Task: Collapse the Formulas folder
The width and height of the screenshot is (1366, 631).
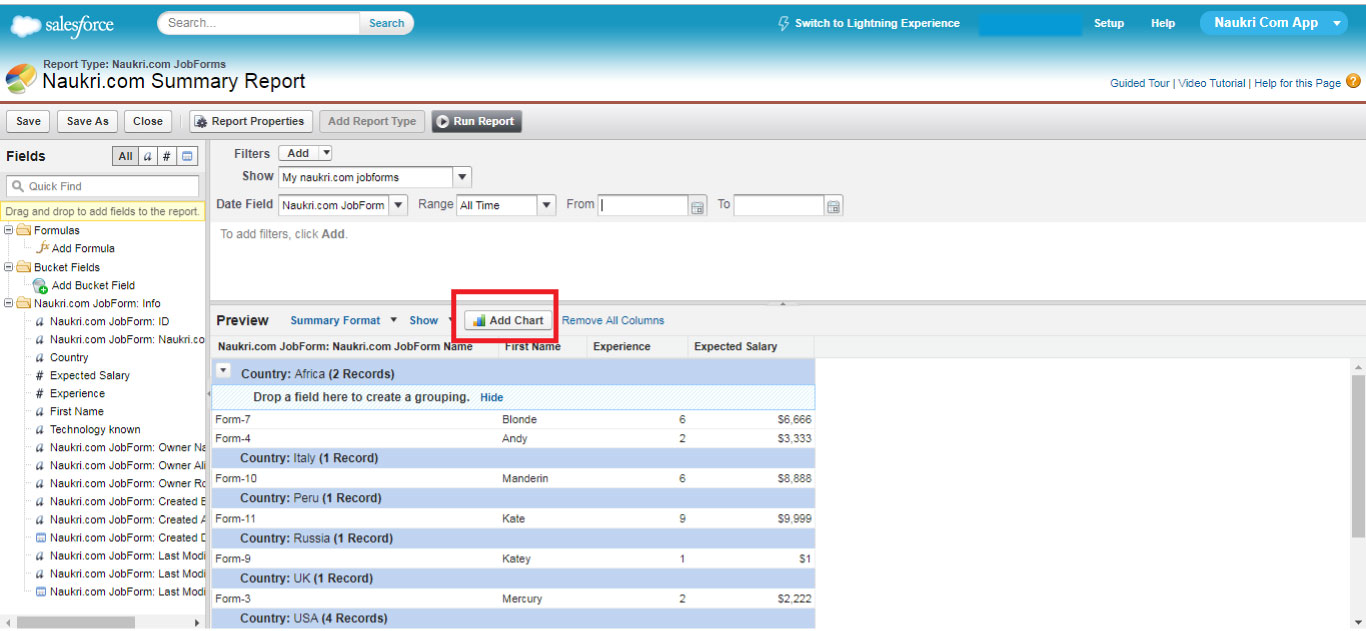Action: click(9, 230)
